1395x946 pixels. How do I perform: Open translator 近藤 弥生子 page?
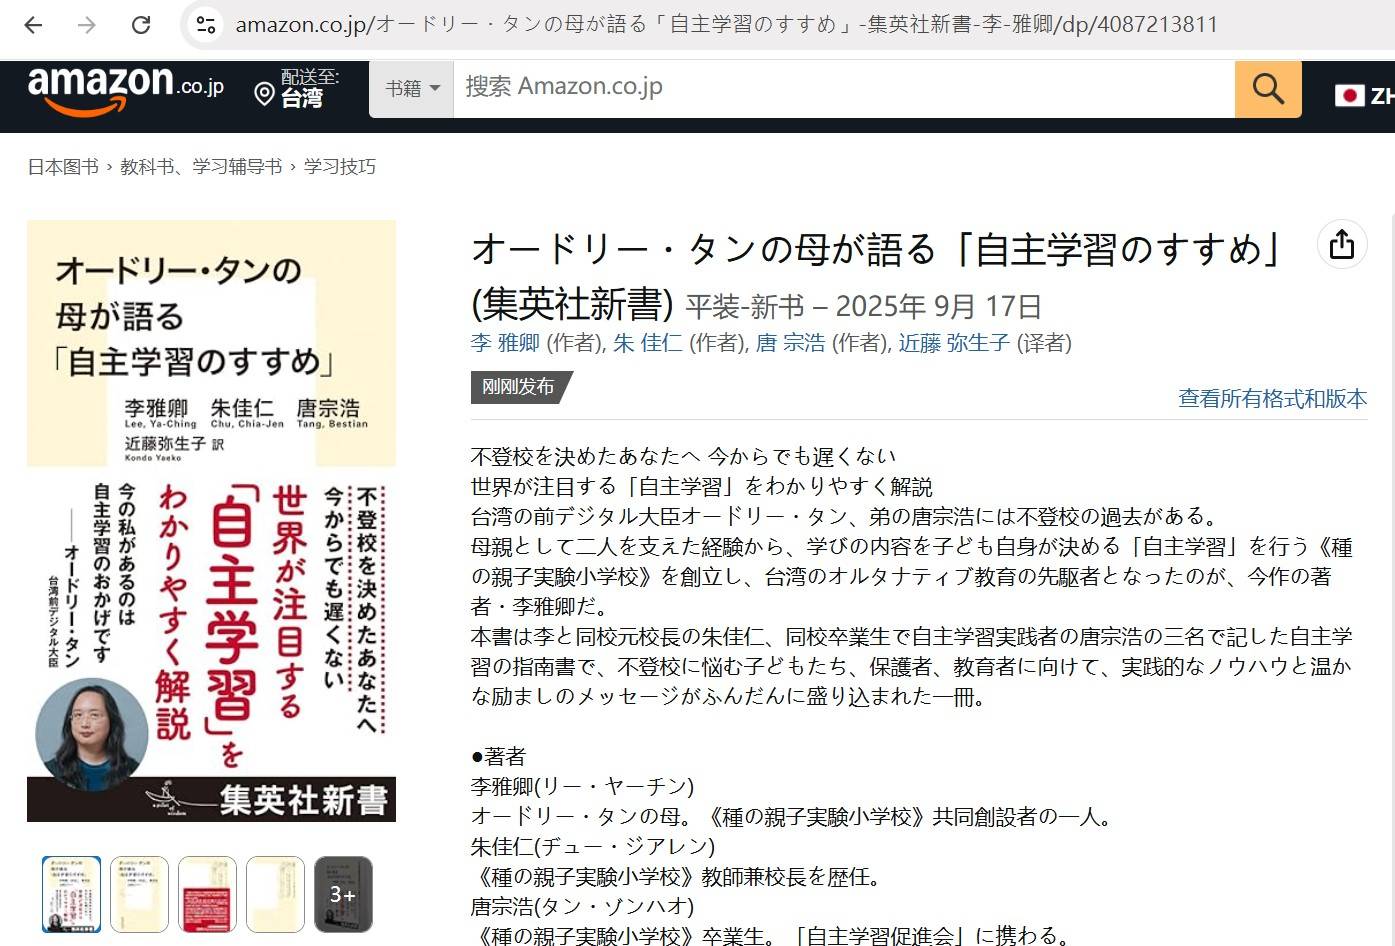click(x=954, y=343)
